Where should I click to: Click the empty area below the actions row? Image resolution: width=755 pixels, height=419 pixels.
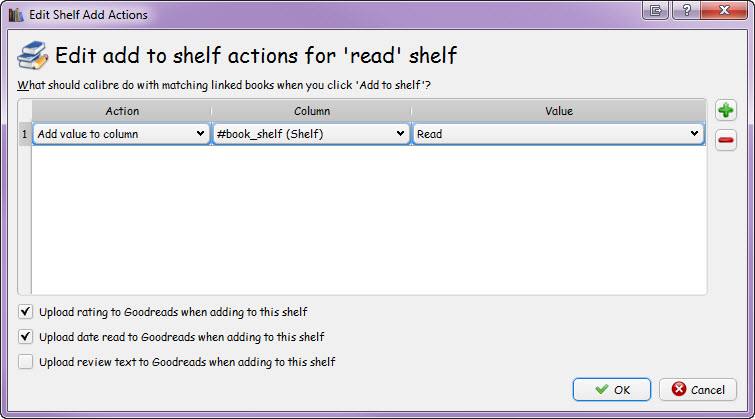[368, 220]
